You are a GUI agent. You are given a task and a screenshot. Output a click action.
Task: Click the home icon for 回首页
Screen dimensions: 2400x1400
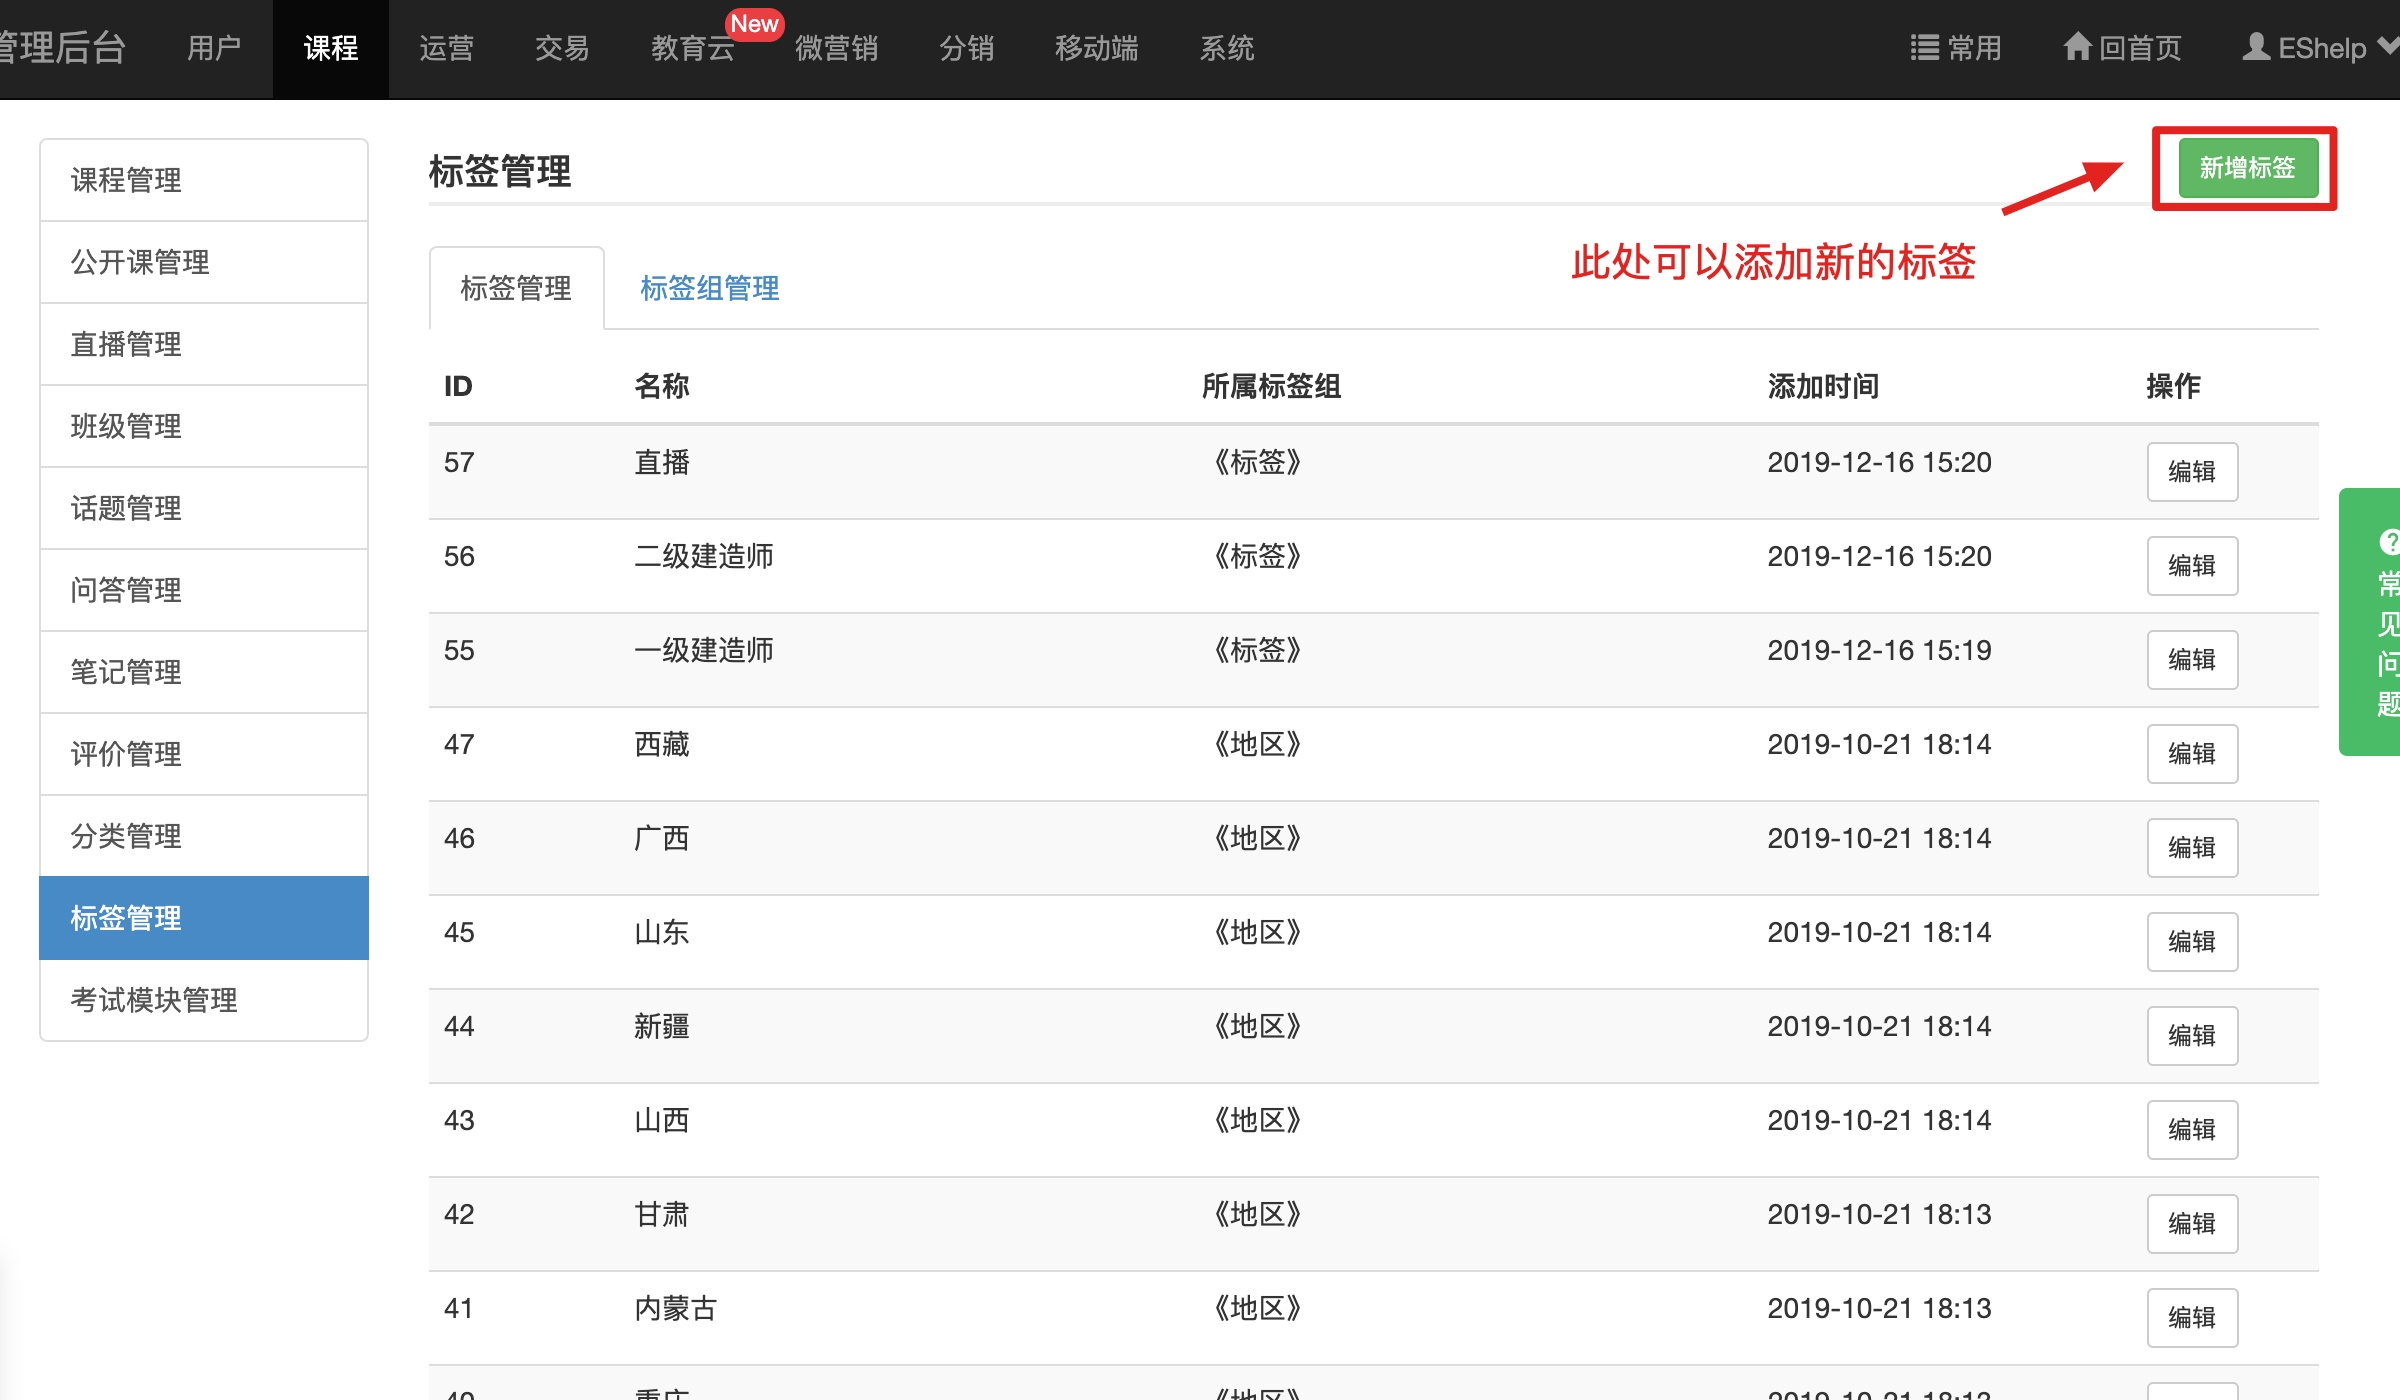[2077, 47]
